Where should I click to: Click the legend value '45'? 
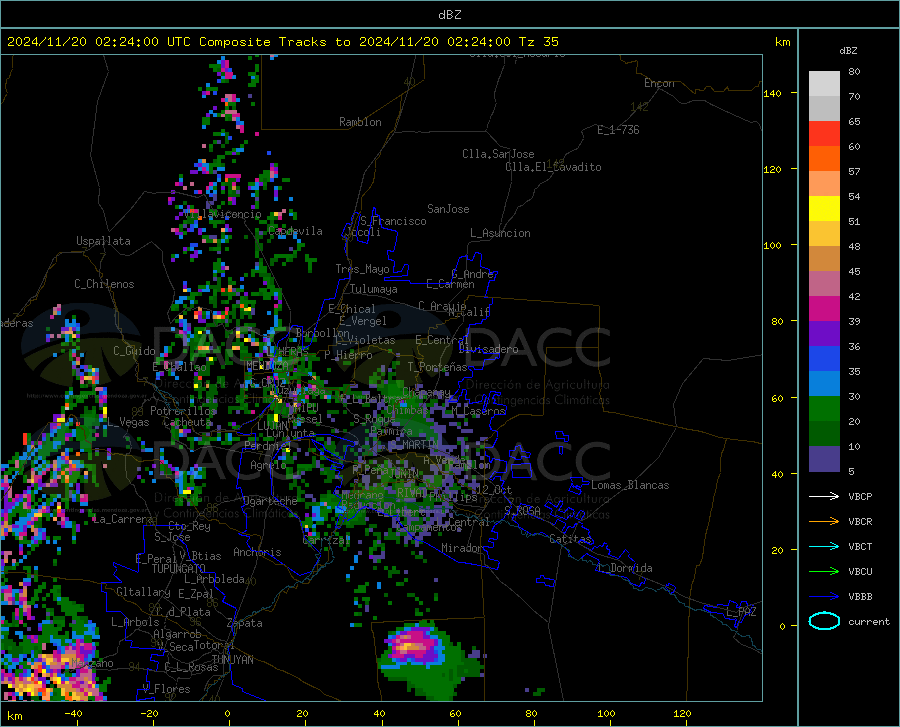click(x=854, y=271)
